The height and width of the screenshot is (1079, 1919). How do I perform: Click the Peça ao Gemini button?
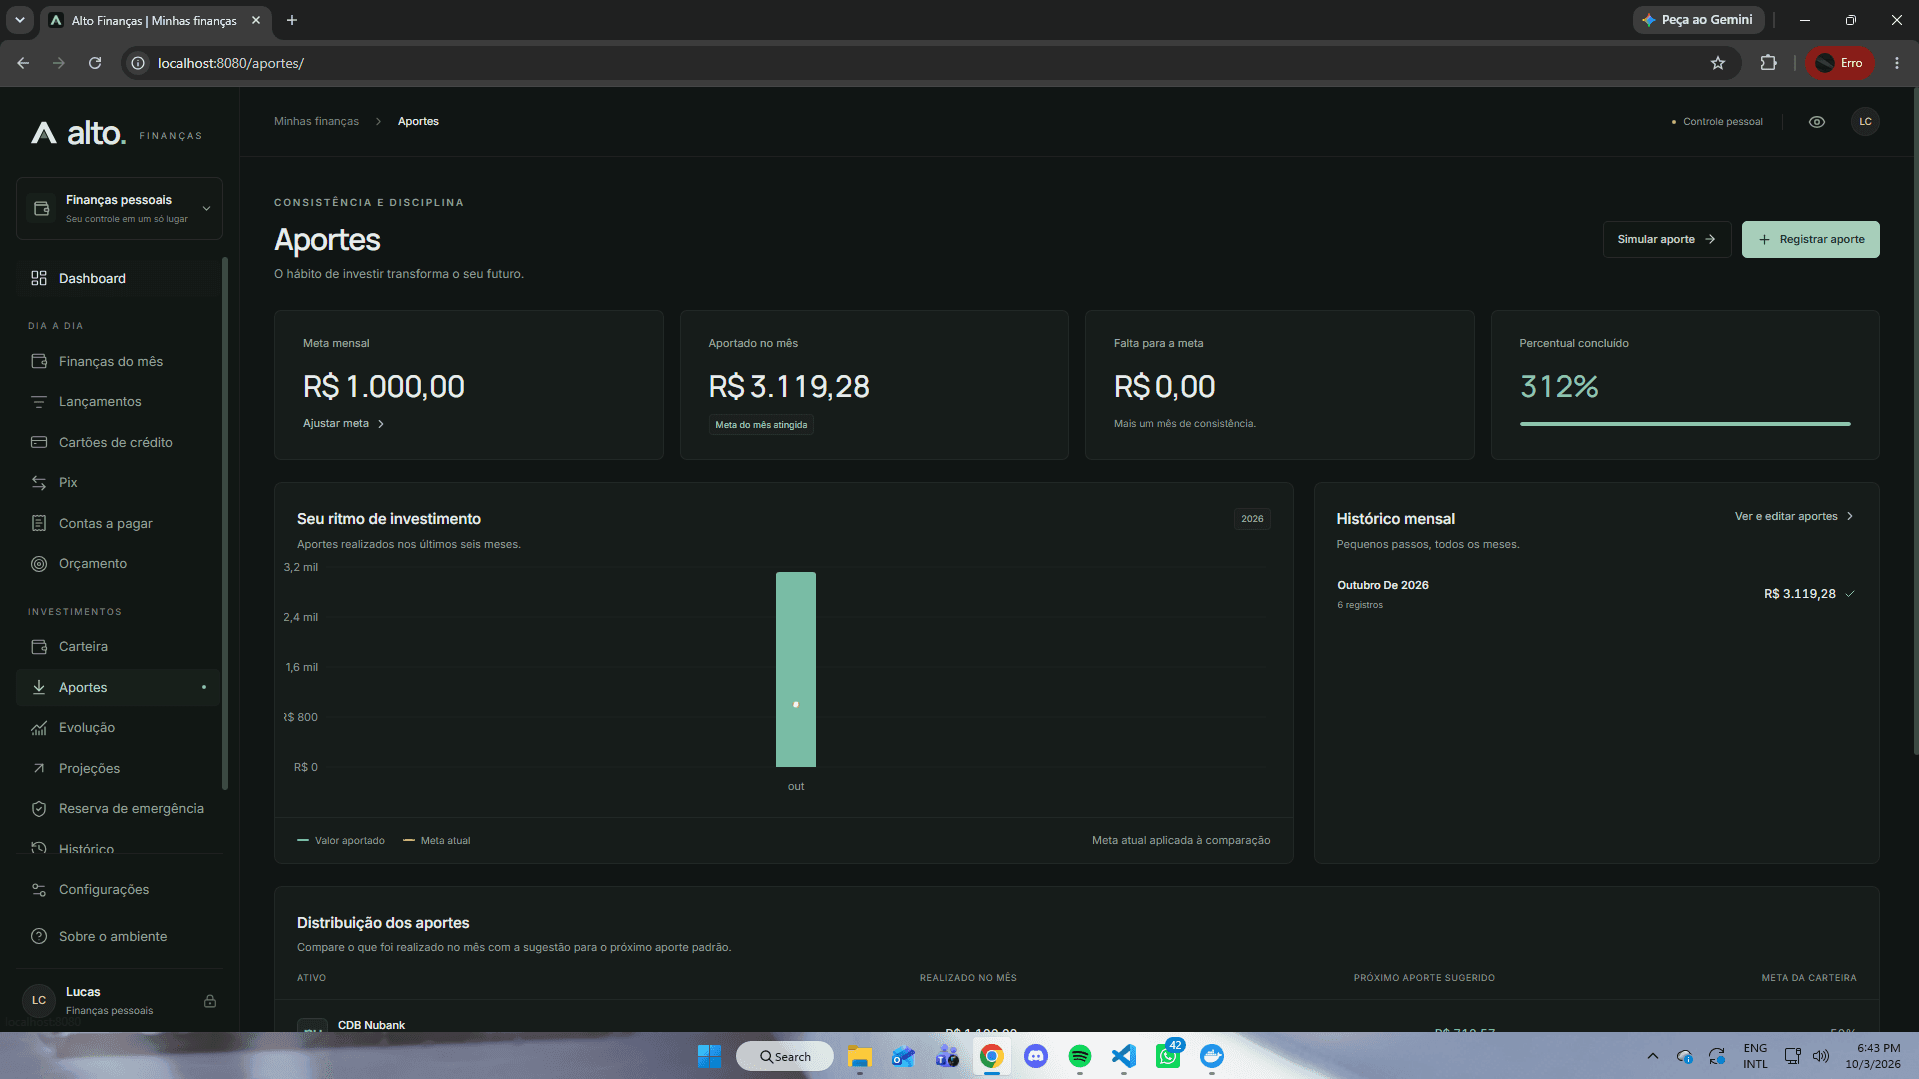(1698, 20)
